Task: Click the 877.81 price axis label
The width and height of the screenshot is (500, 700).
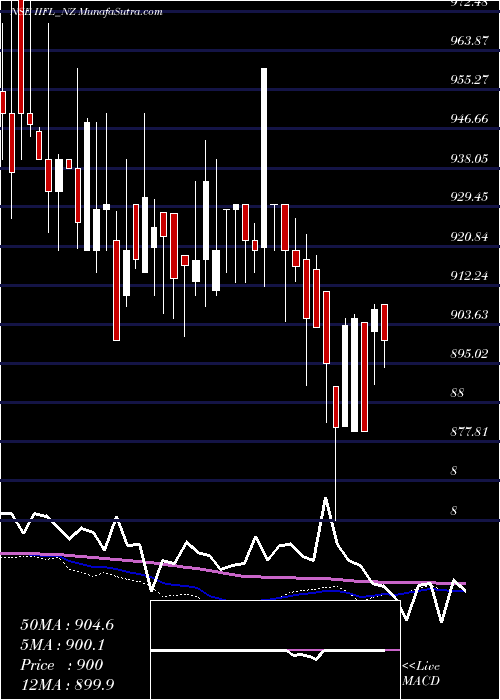Action: tap(469, 432)
